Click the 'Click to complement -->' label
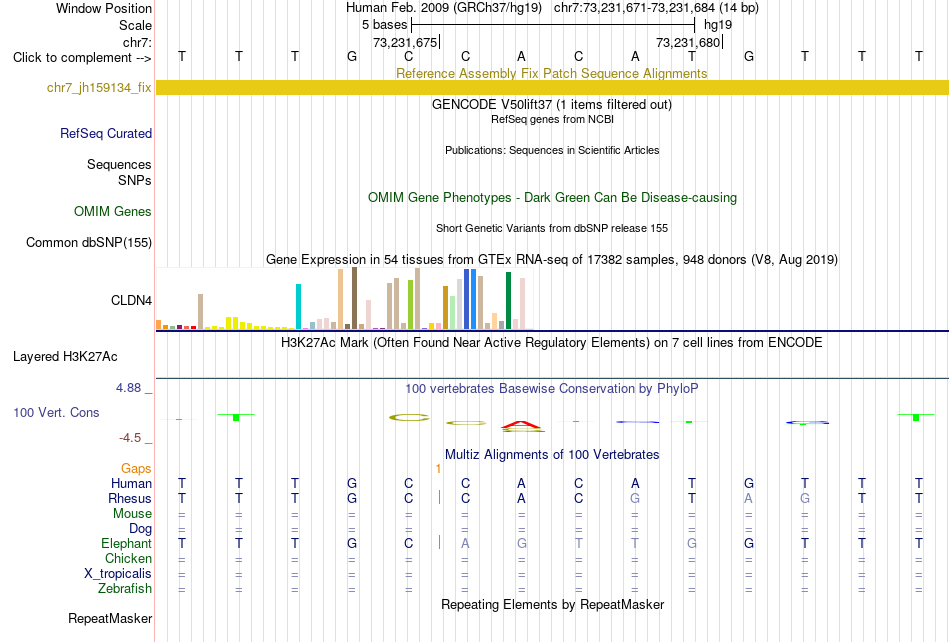The image size is (950, 642). coord(82,58)
